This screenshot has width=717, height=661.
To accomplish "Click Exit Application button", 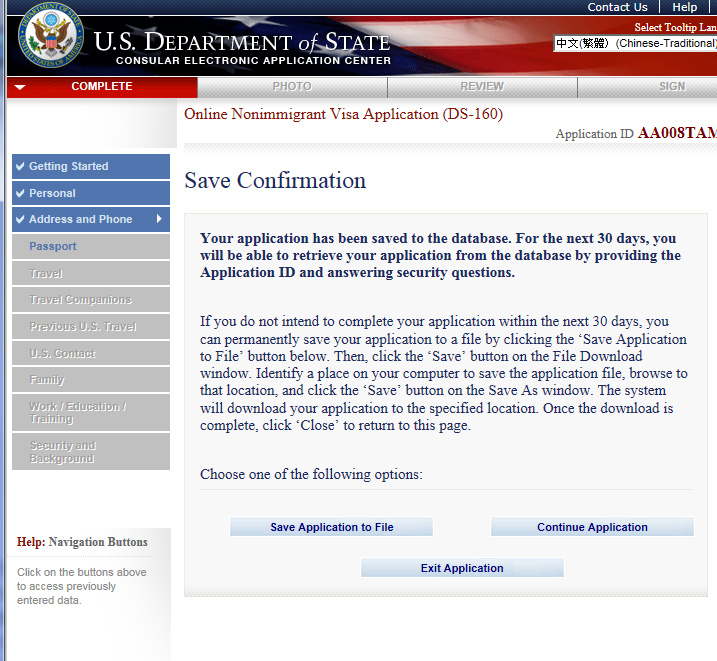I will [462, 568].
